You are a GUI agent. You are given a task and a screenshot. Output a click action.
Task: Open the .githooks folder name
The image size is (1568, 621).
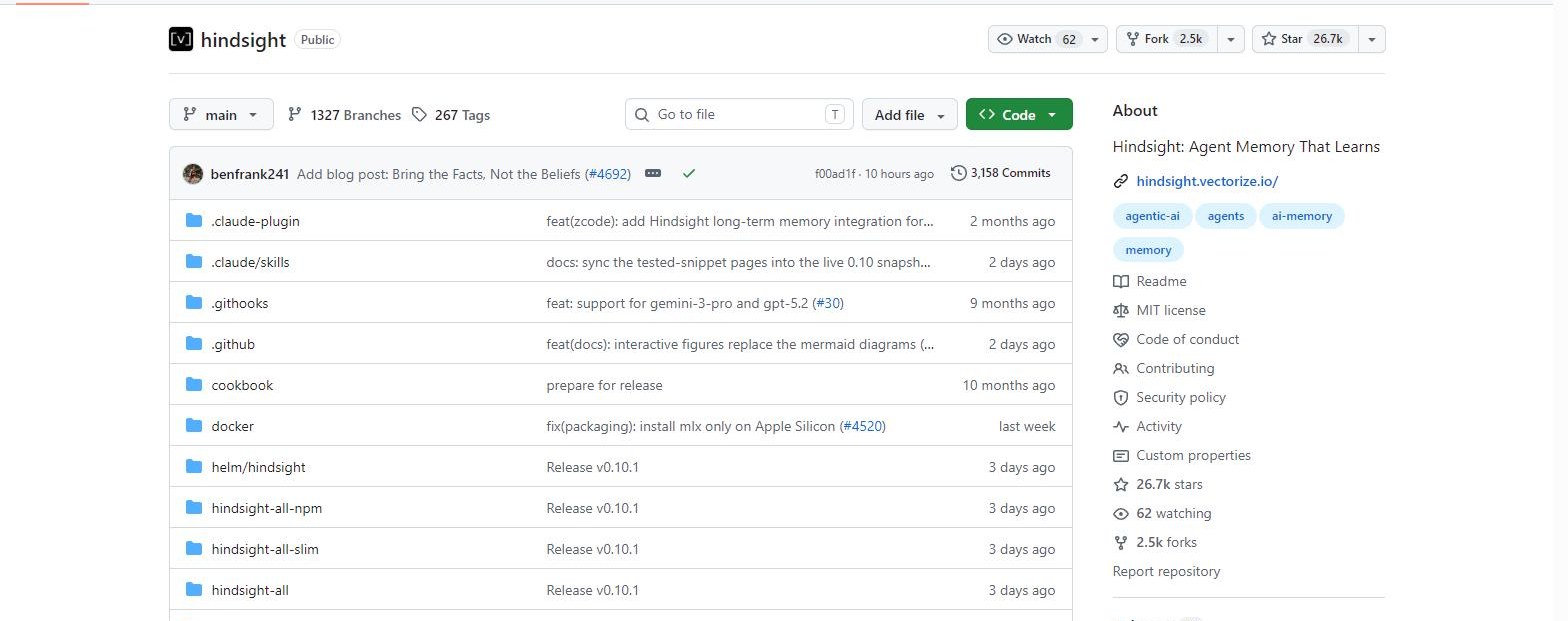point(239,303)
